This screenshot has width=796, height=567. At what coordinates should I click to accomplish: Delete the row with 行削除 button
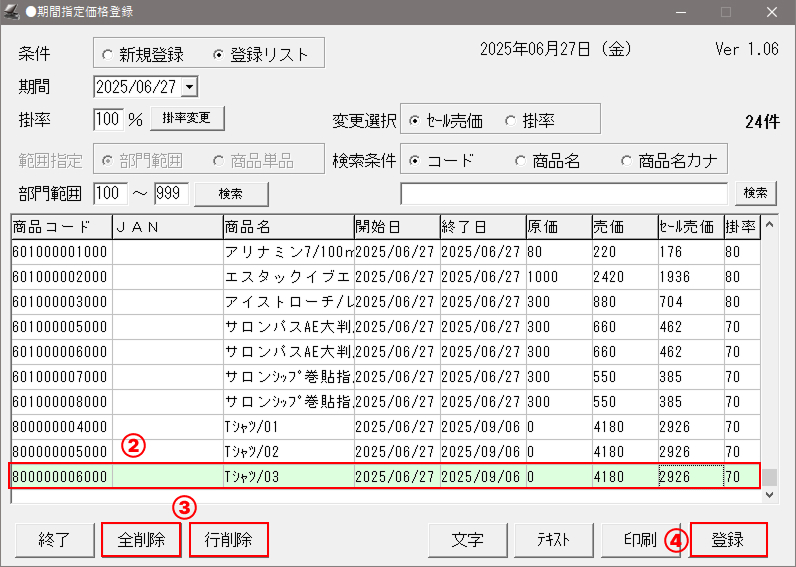coord(229,540)
